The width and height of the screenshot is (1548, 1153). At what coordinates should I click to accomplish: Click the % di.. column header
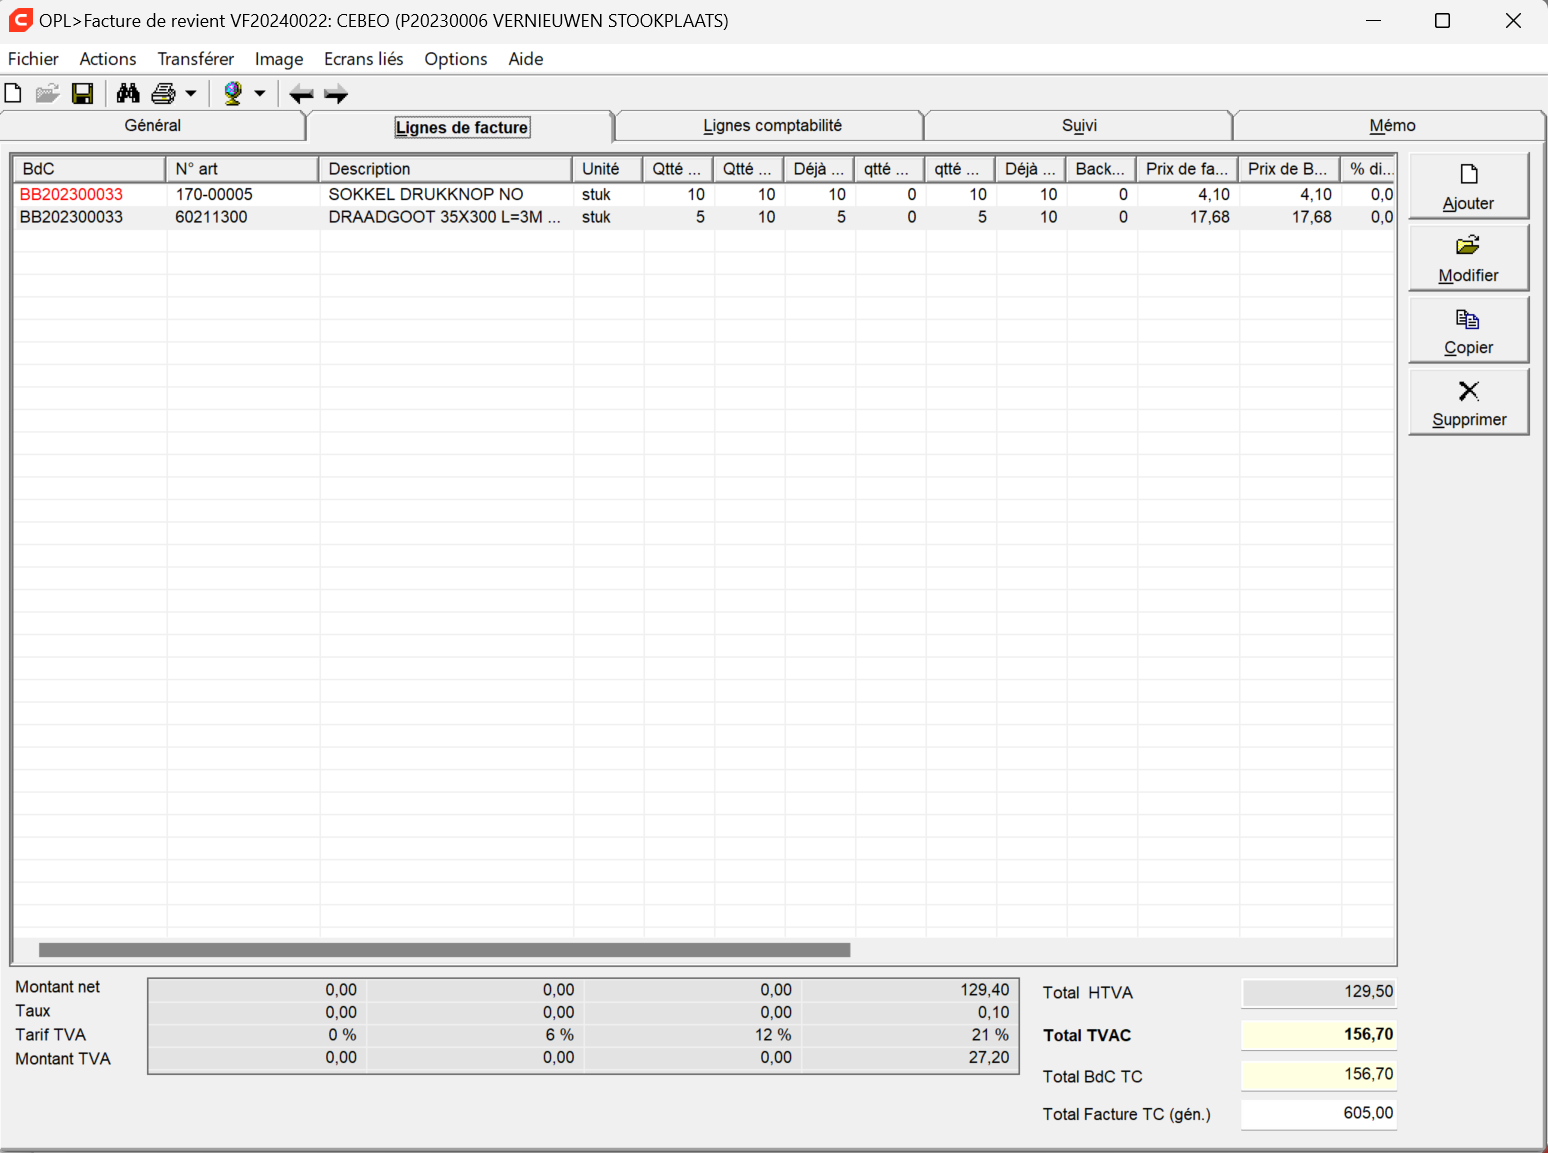(1368, 169)
